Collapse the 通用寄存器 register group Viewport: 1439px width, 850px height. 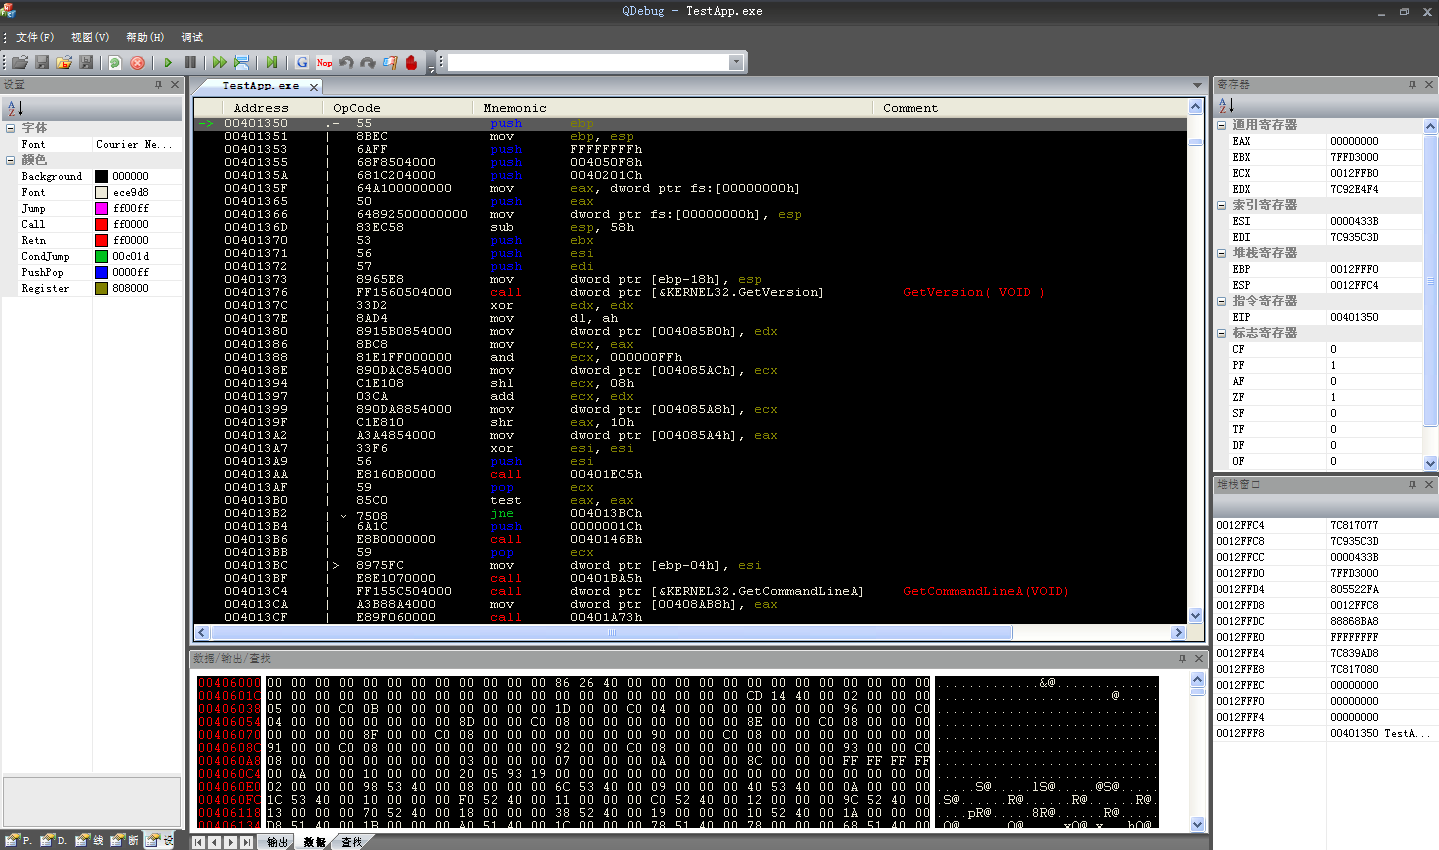point(1222,125)
